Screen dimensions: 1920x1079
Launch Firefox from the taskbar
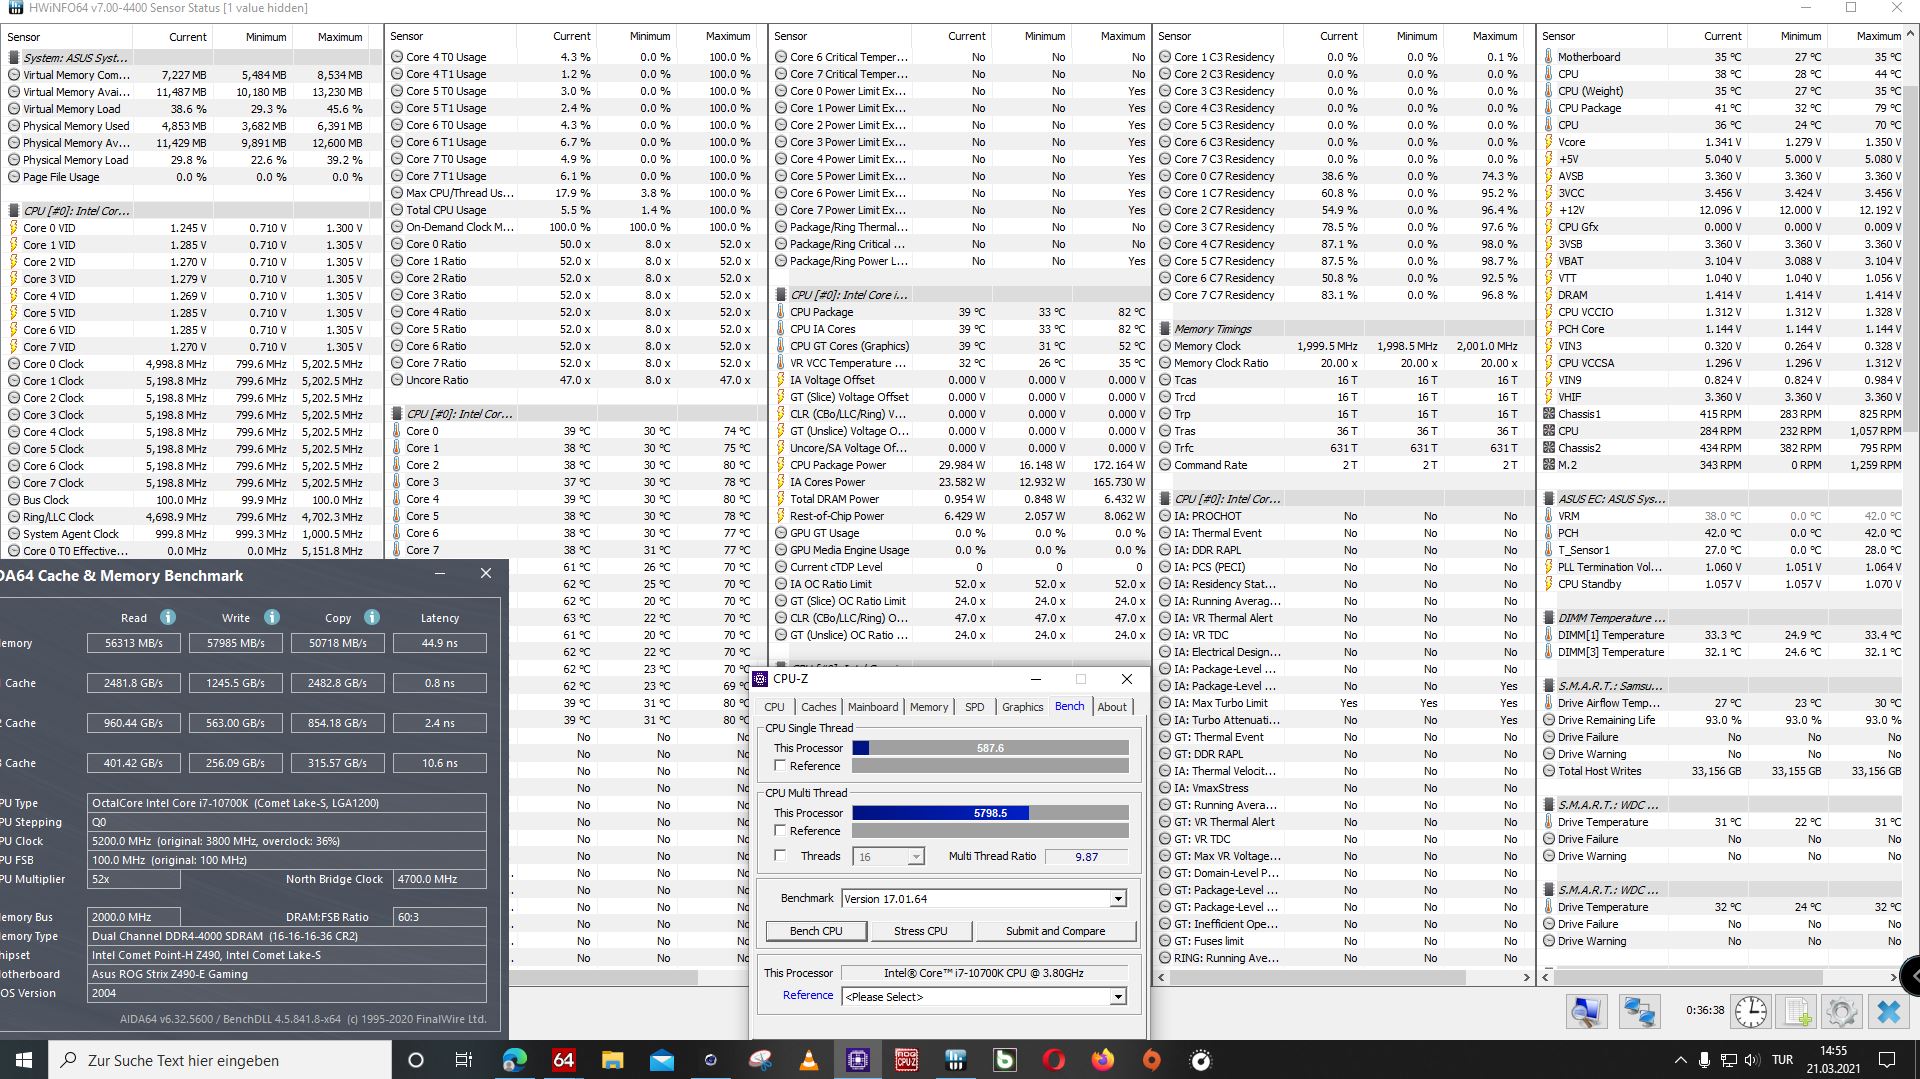(x=1103, y=1060)
